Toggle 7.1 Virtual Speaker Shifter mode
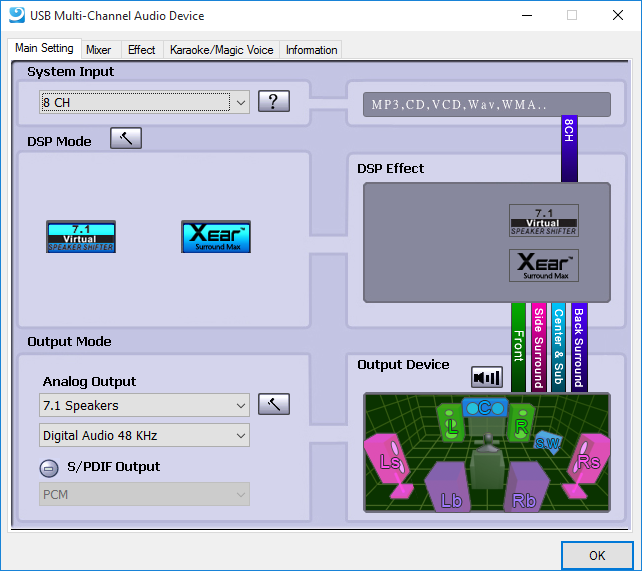 pyautogui.click(x=81, y=236)
